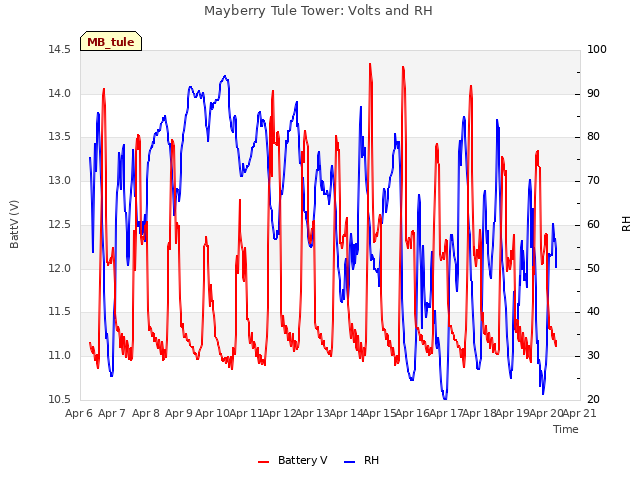Click the BattV (V) axis label
640x480 pixels.
point(14,224)
